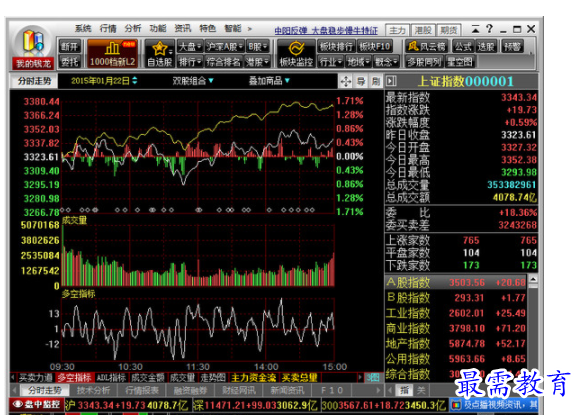Open the 地域 dropdown

(x=358, y=62)
